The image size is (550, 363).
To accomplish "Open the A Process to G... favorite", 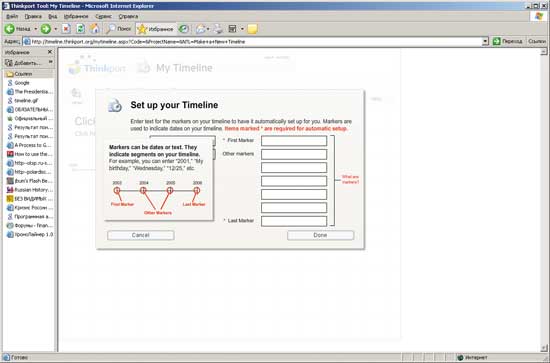I will coord(30,145).
